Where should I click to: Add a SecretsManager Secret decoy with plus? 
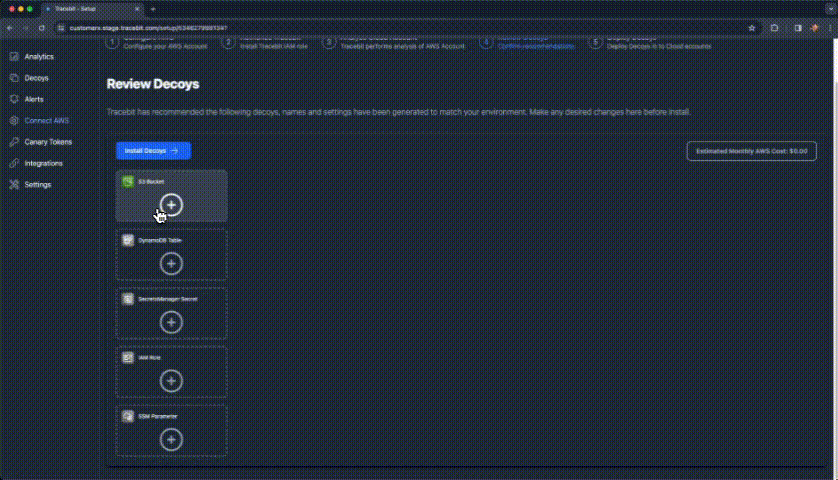[171, 322]
